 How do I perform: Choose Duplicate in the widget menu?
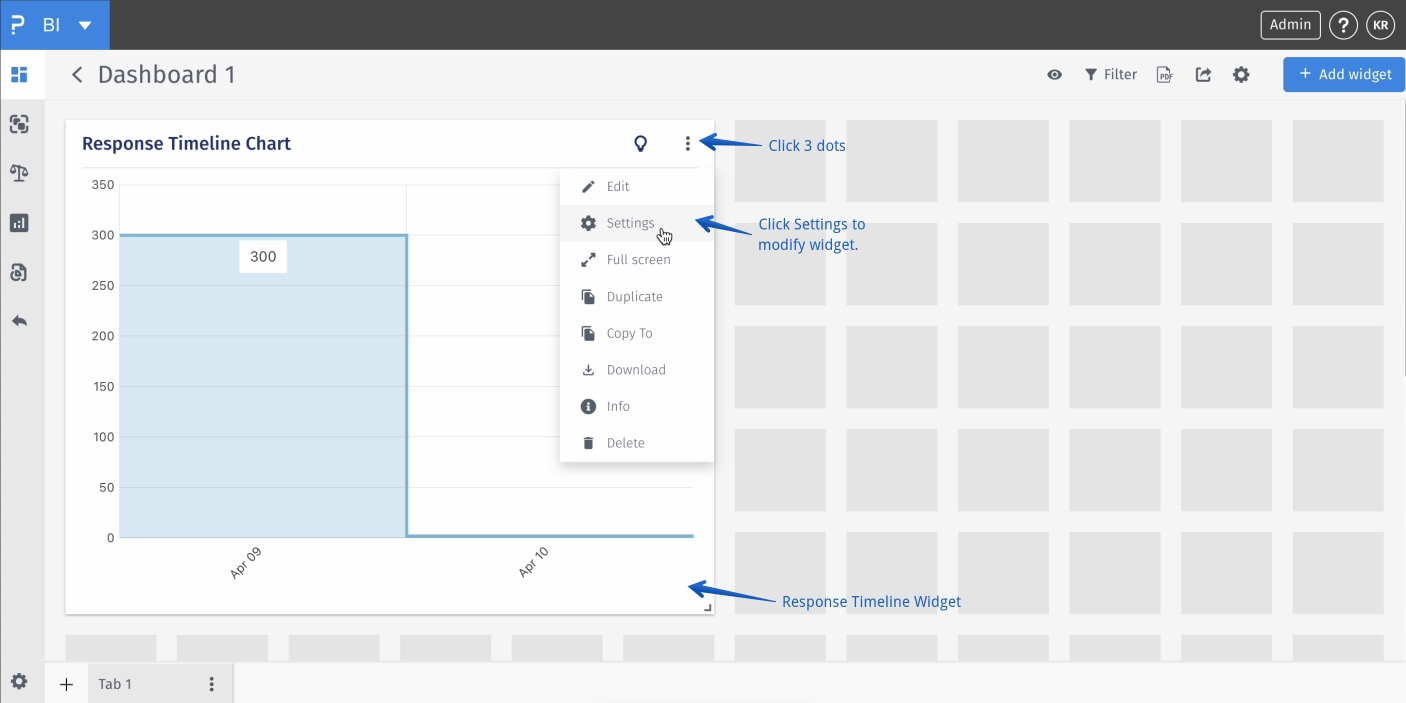pos(634,297)
